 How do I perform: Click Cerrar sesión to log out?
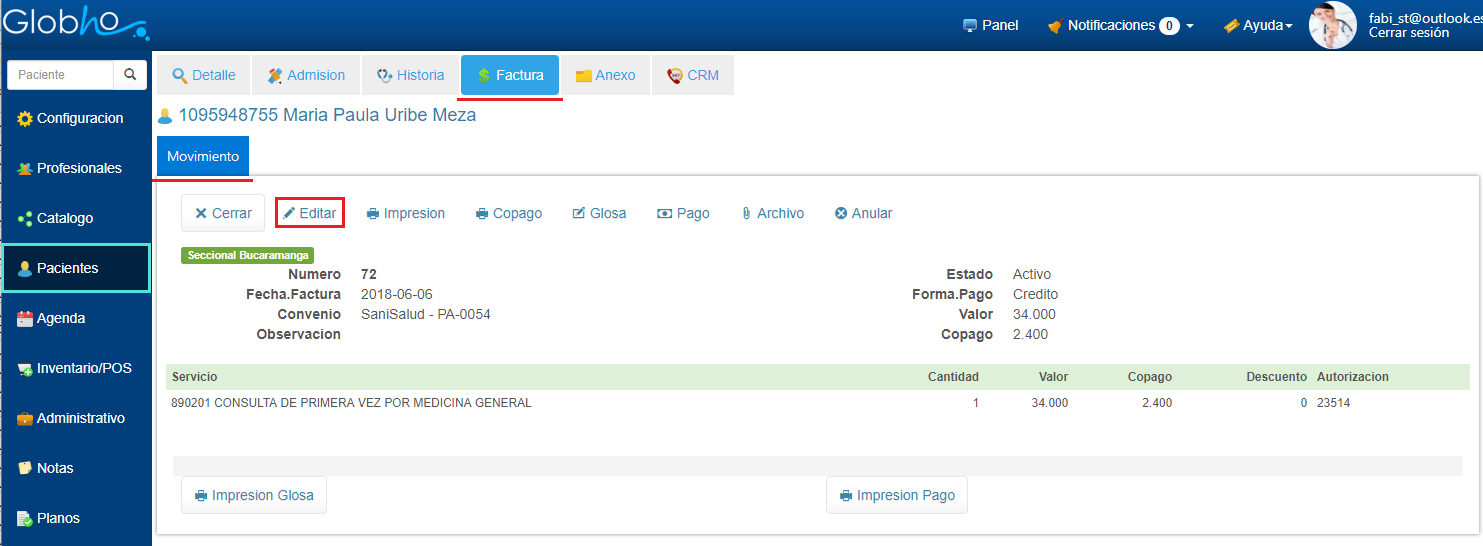(1408, 33)
